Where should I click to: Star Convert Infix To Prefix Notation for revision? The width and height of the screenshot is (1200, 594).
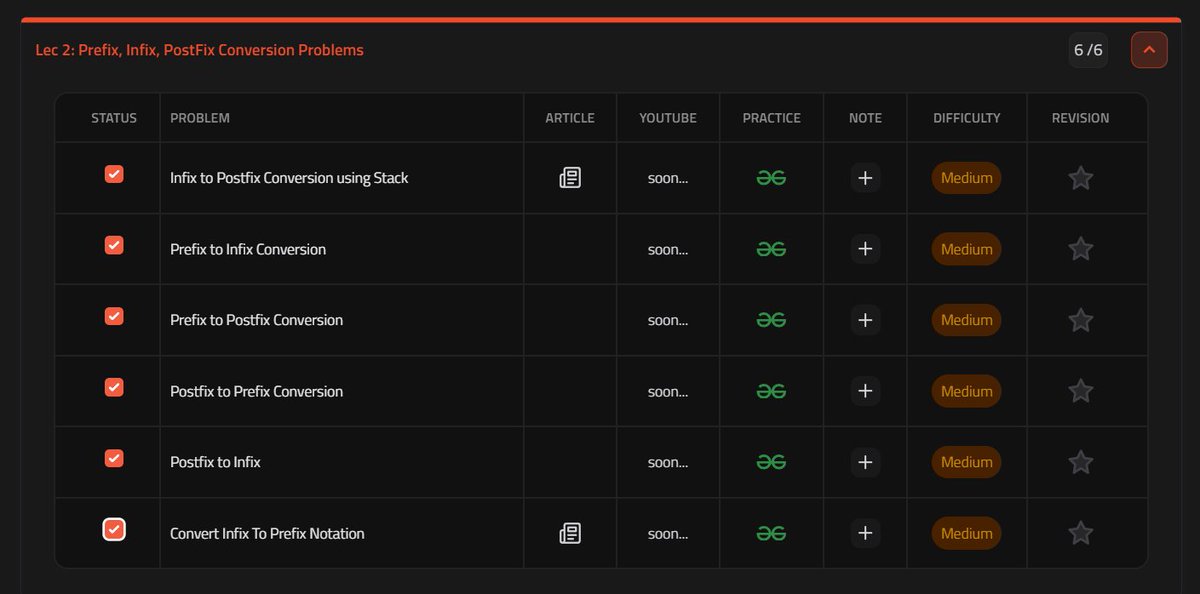(x=1080, y=533)
